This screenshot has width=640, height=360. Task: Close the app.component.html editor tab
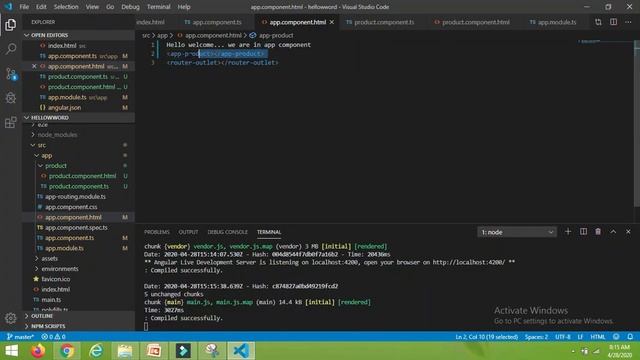click(x=332, y=22)
